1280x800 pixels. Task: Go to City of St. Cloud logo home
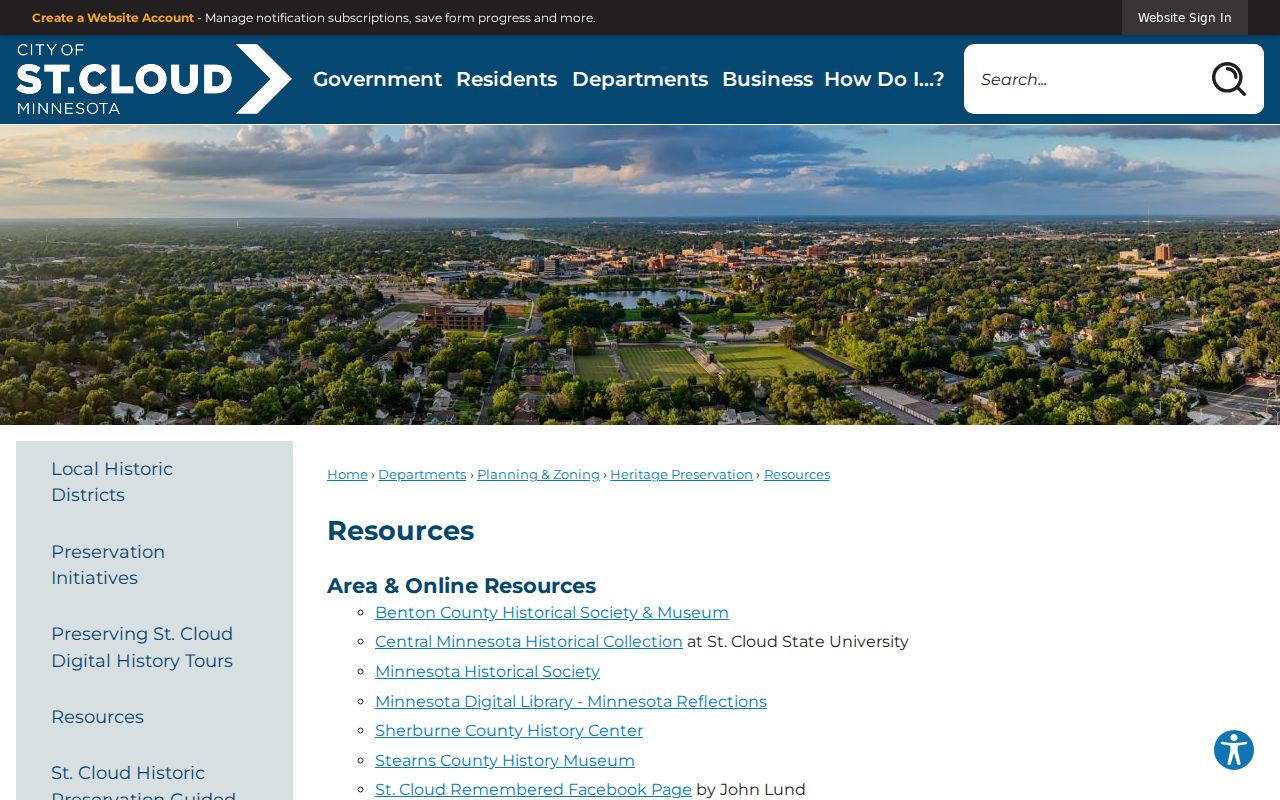click(154, 79)
